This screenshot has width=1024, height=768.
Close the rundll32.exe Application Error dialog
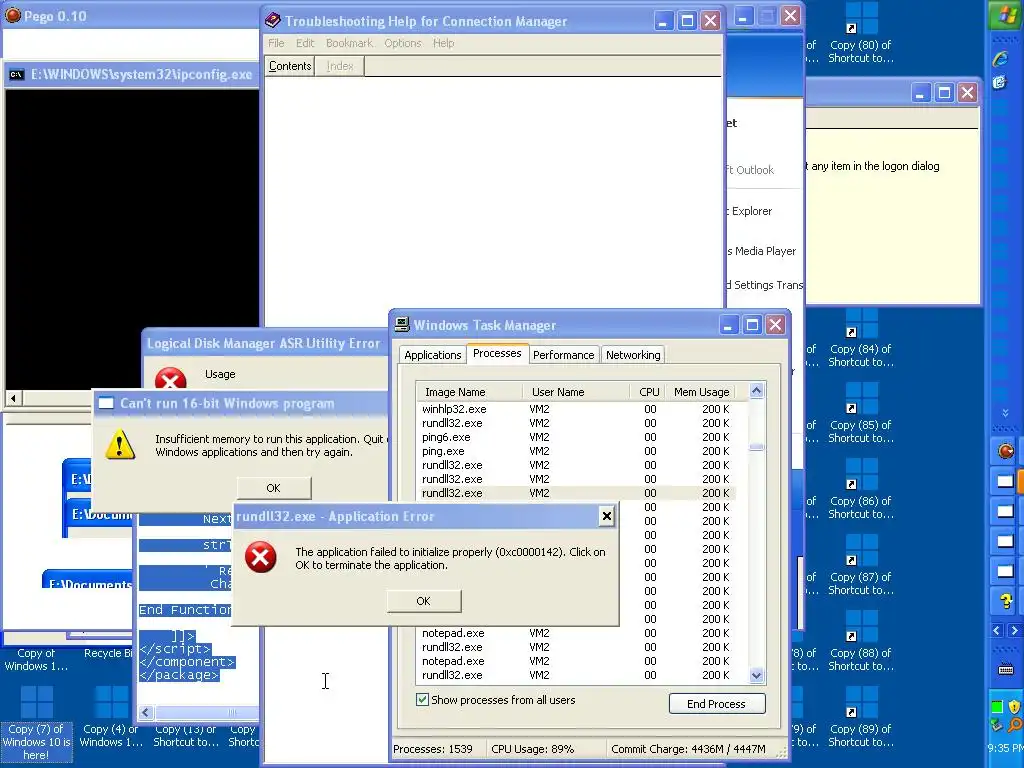(x=607, y=516)
